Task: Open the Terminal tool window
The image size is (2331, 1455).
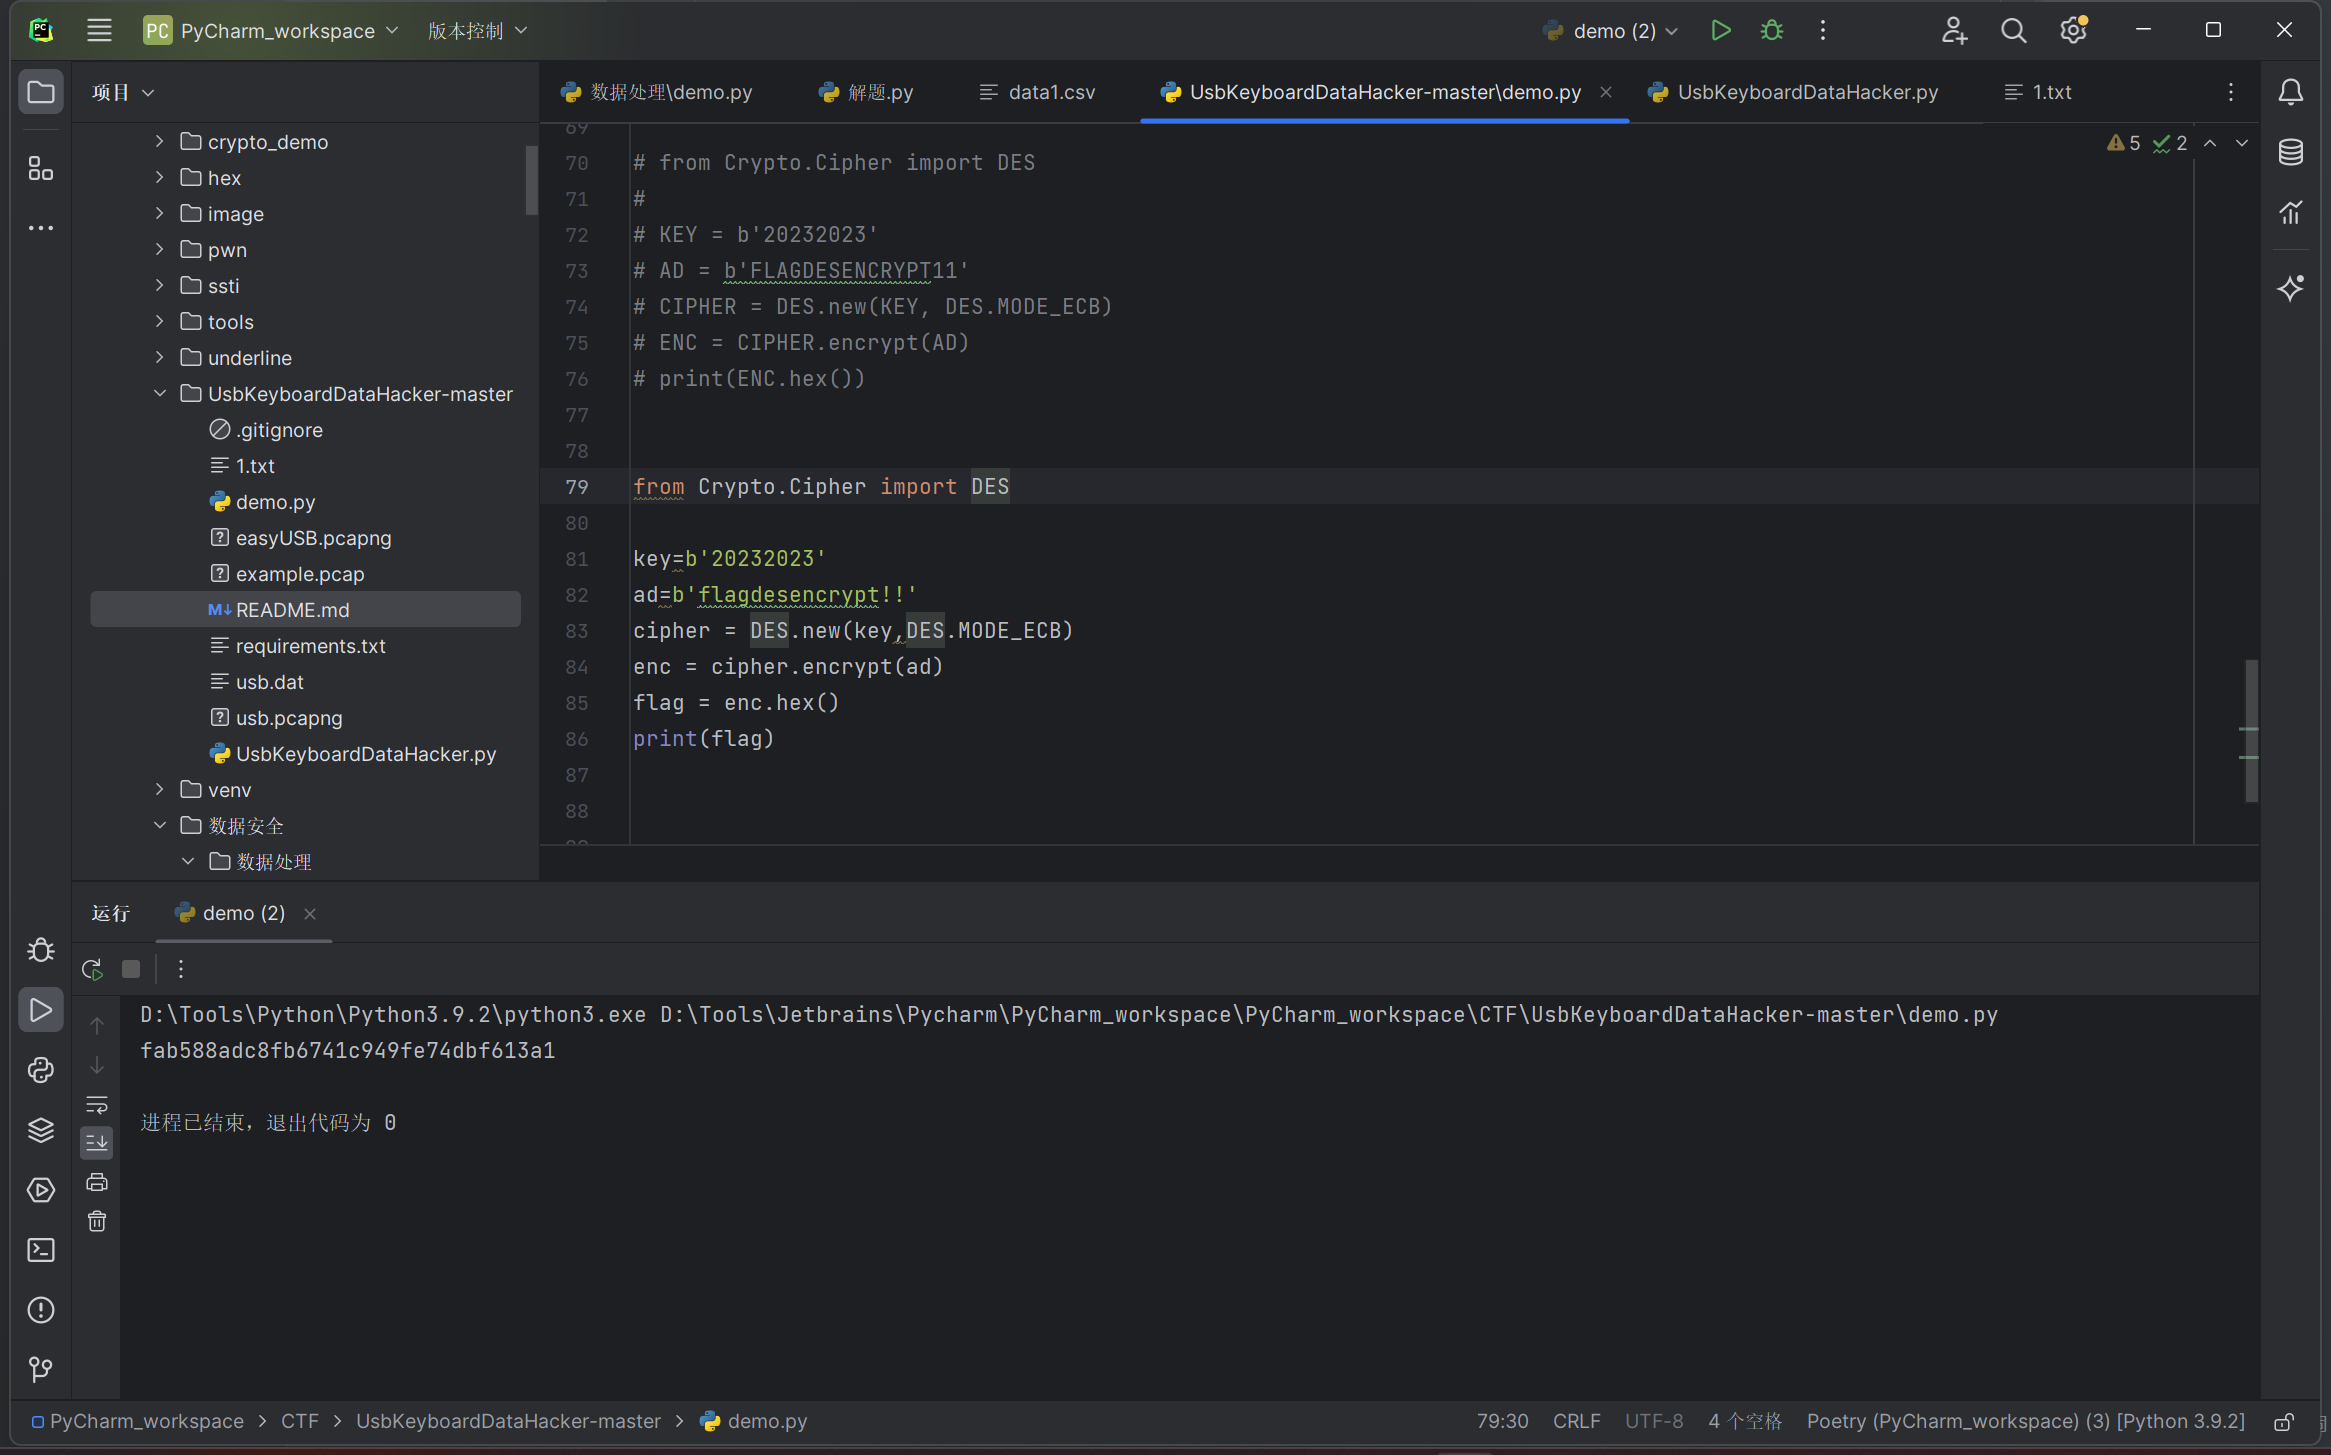Action: [x=41, y=1249]
